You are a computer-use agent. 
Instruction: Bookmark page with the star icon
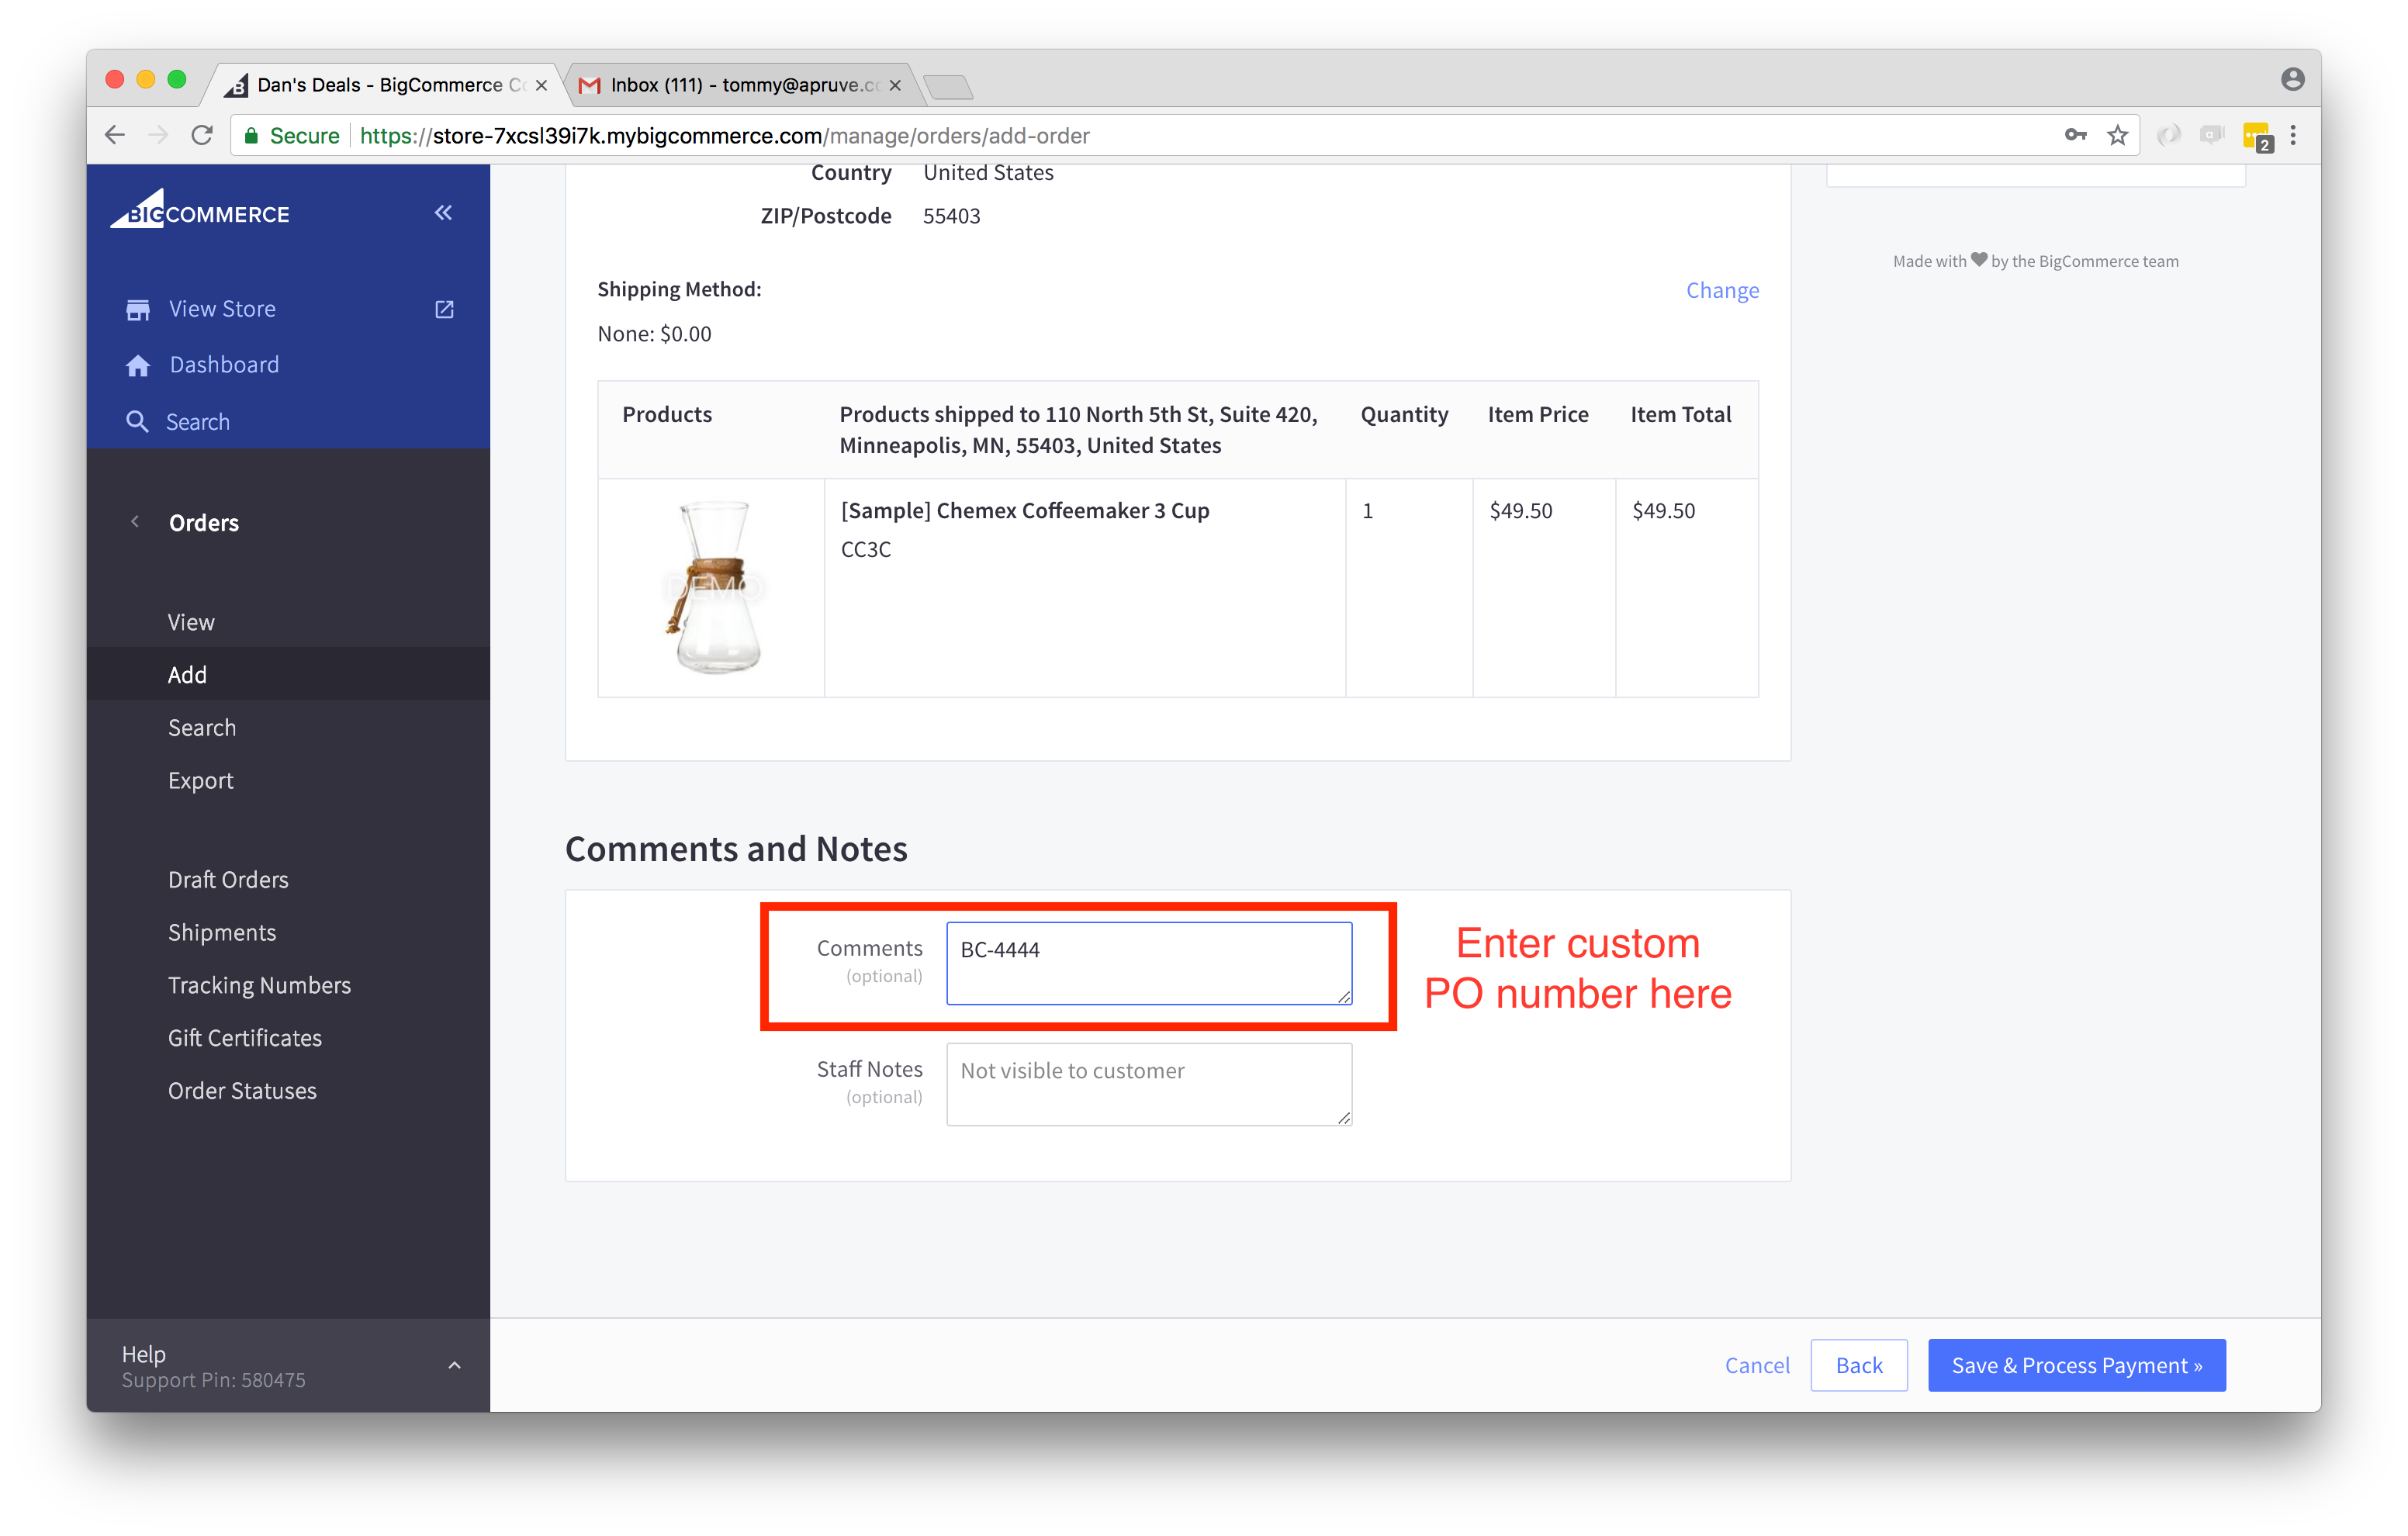click(2117, 136)
